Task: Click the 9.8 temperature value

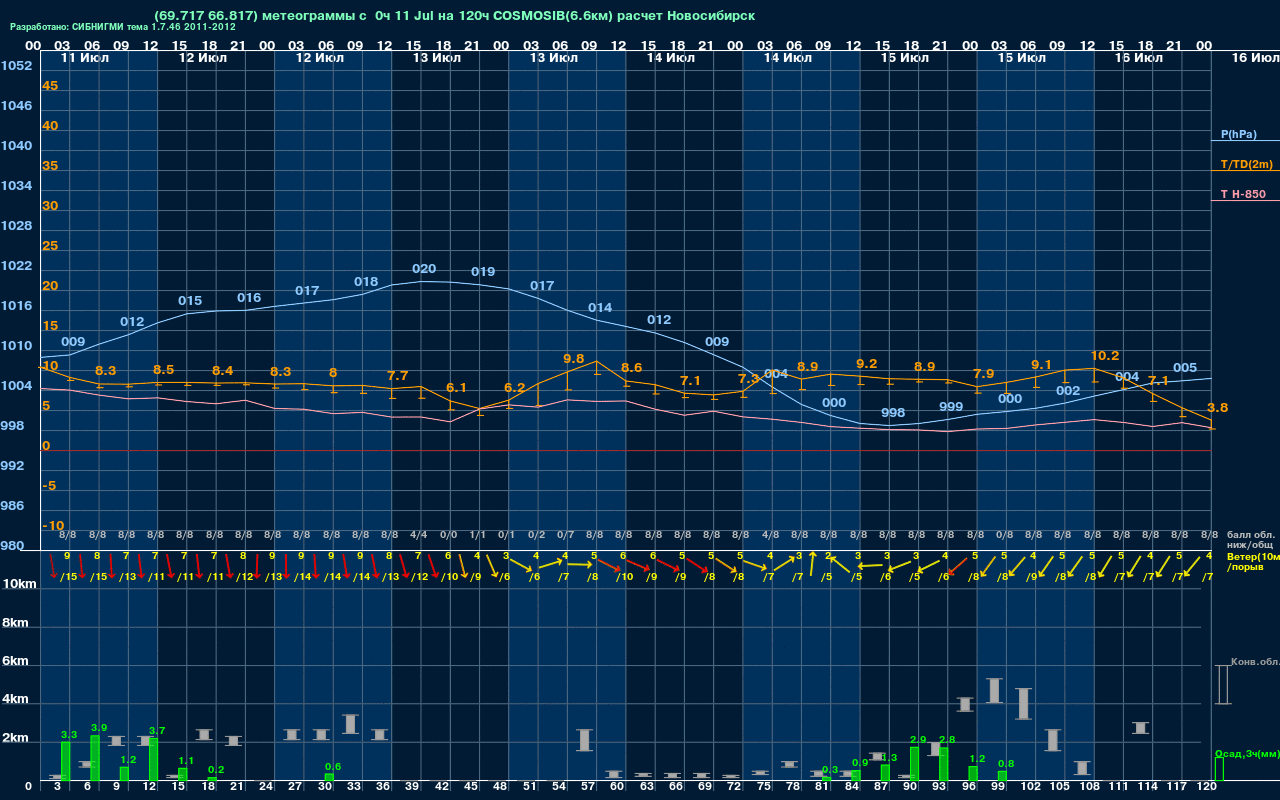Action: click(574, 358)
